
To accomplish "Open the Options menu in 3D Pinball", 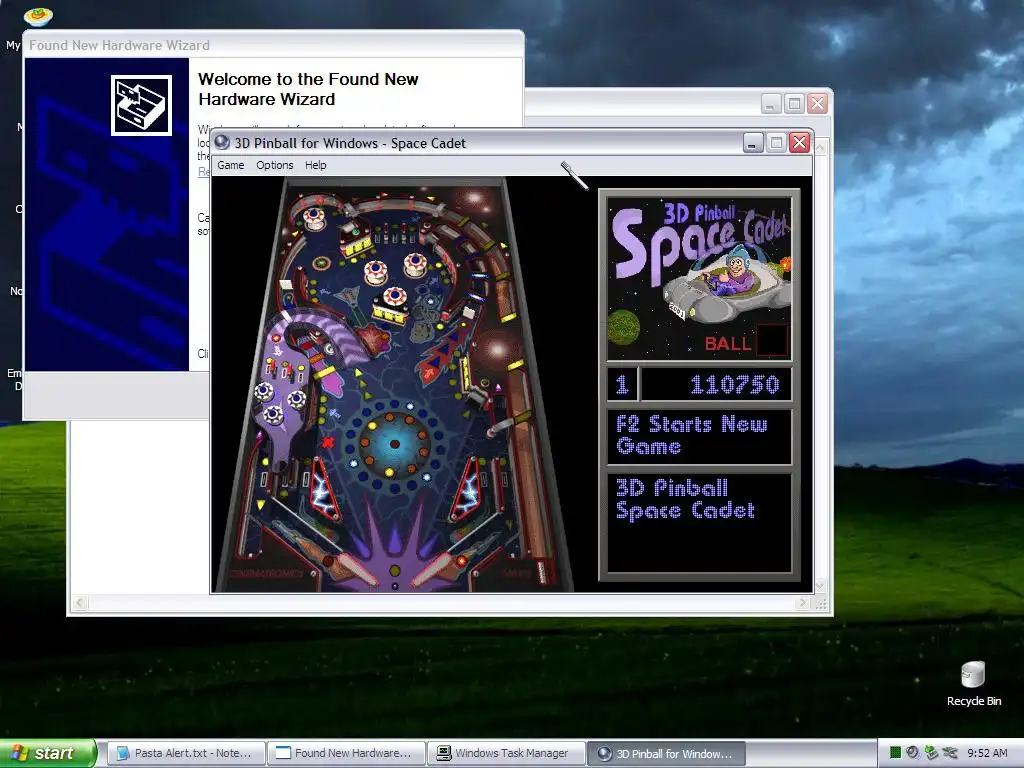I will 274,165.
